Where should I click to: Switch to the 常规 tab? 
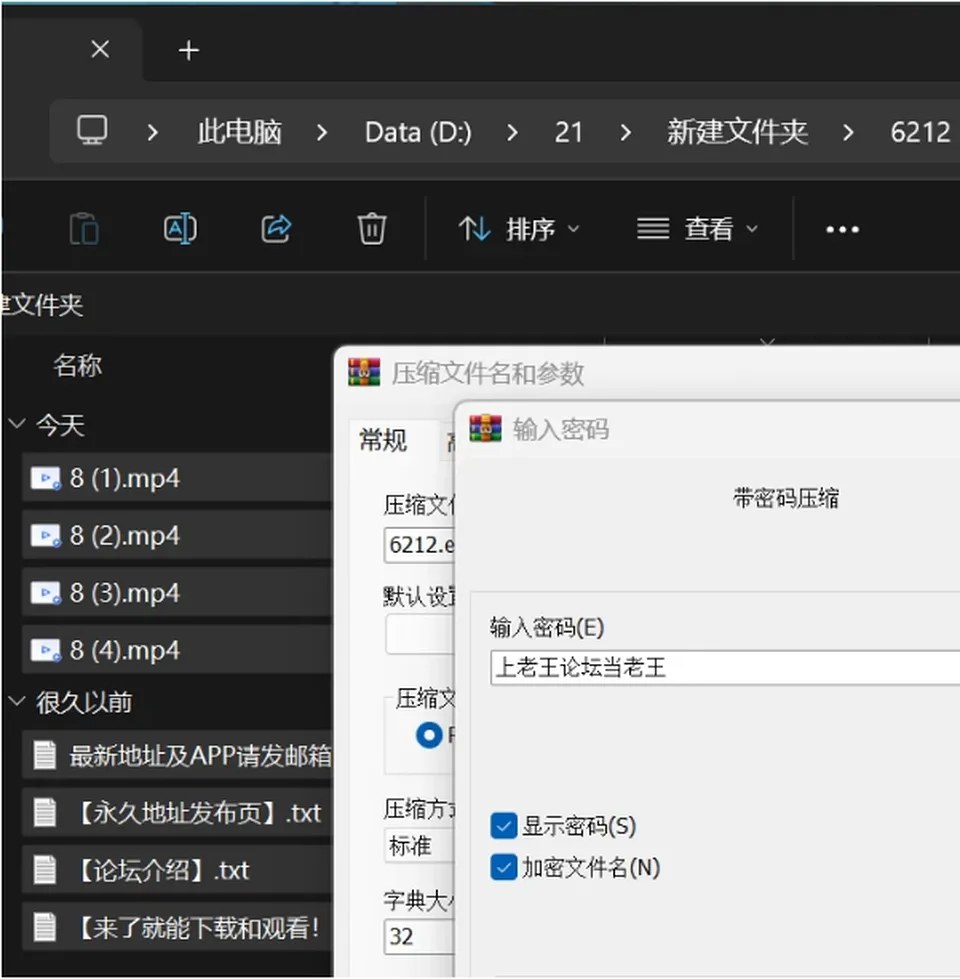pos(383,440)
